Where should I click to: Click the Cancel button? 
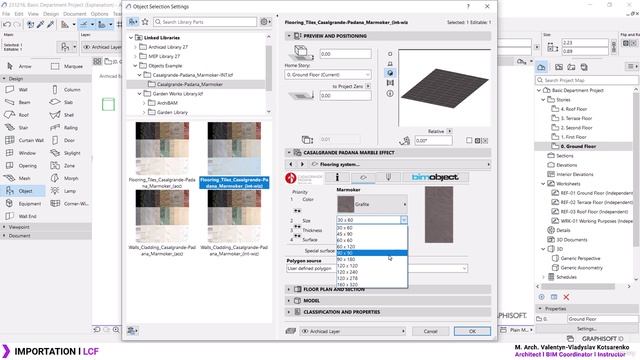pos(431,331)
